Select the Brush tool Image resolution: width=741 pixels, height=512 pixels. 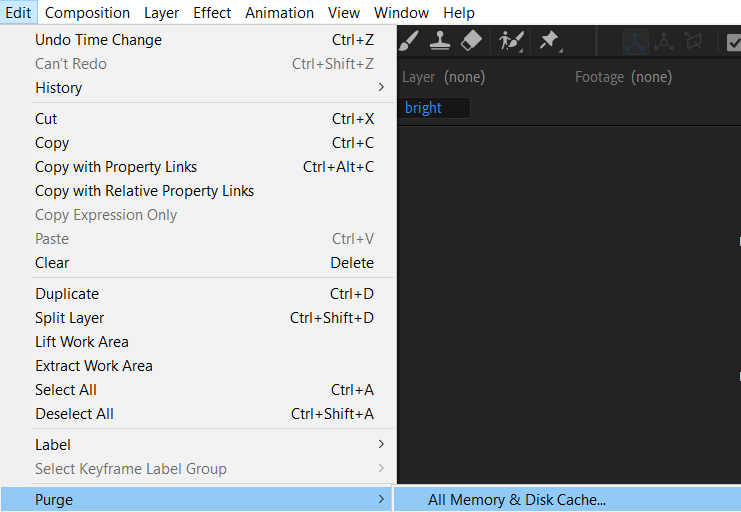pos(409,41)
